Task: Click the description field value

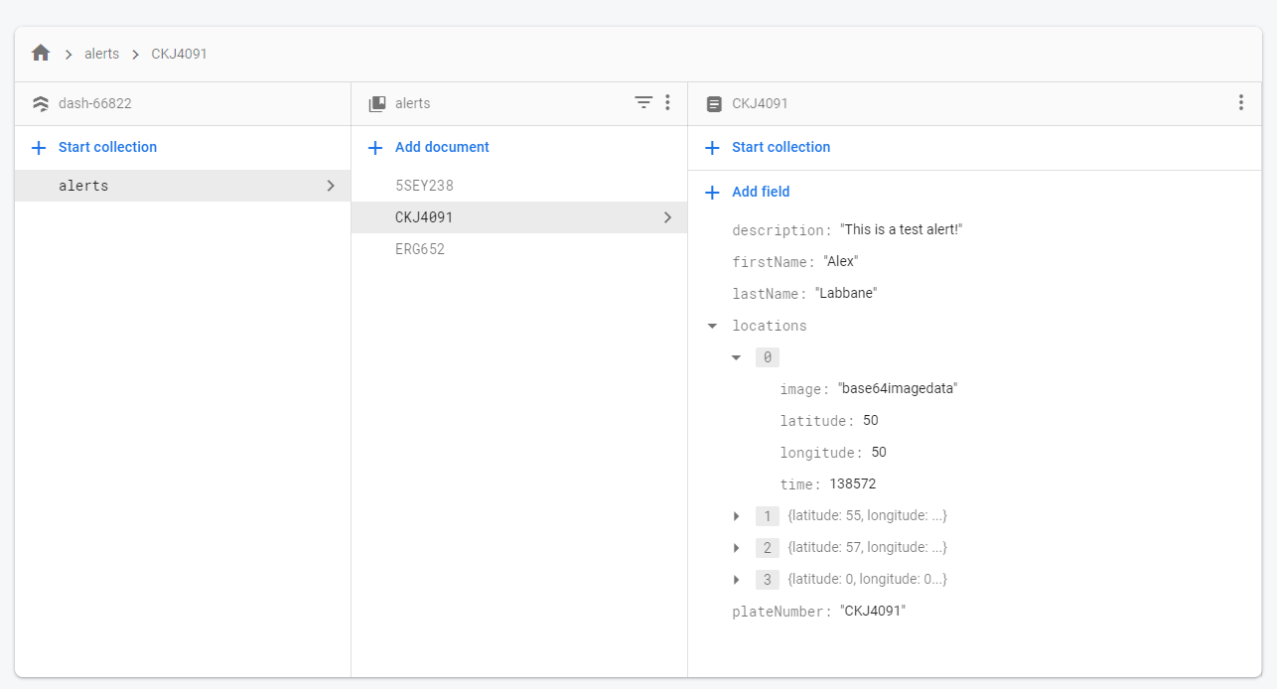Action: click(x=901, y=230)
